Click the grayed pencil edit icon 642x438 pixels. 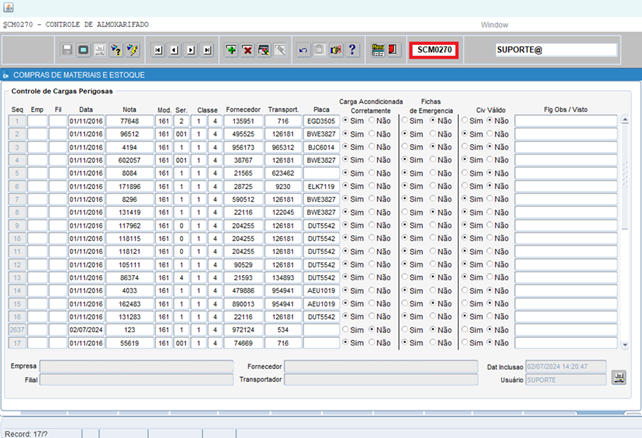point(280,50)
